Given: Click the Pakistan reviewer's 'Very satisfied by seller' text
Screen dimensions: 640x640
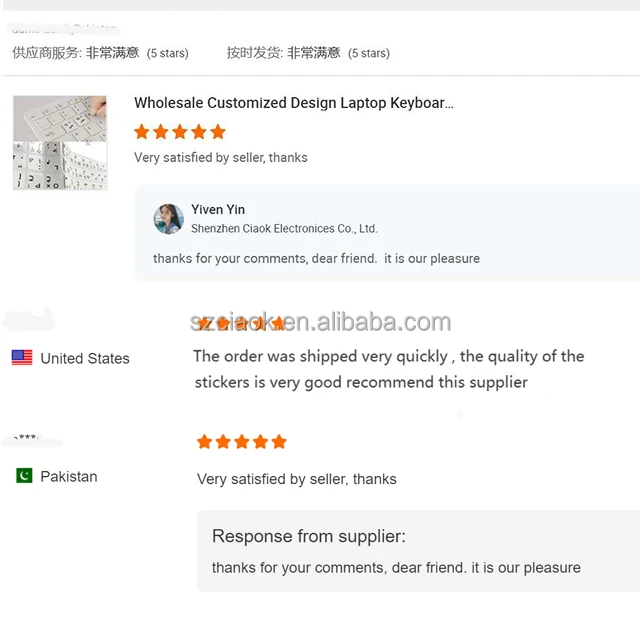Looking at the screenshot, I should (296, 479).
